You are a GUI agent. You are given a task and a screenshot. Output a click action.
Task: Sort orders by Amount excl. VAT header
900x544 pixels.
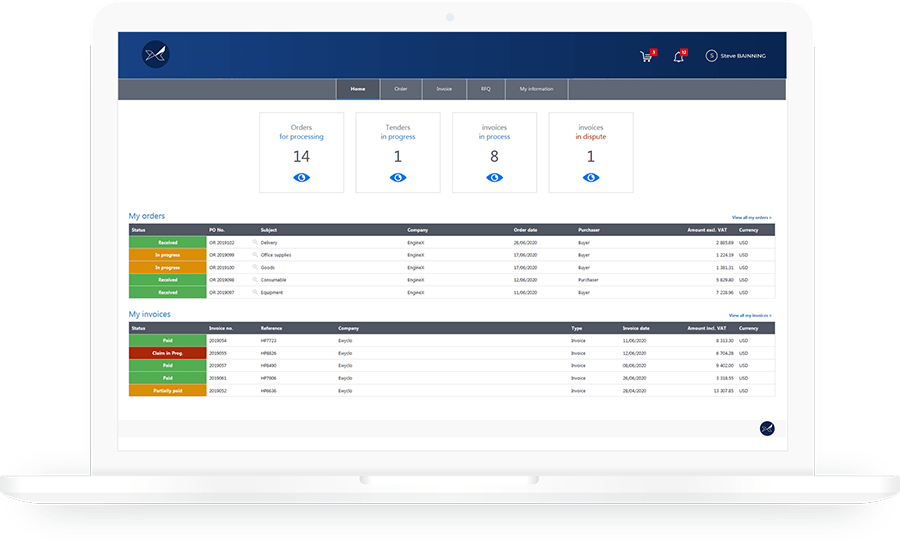click(x=707, y=230)
